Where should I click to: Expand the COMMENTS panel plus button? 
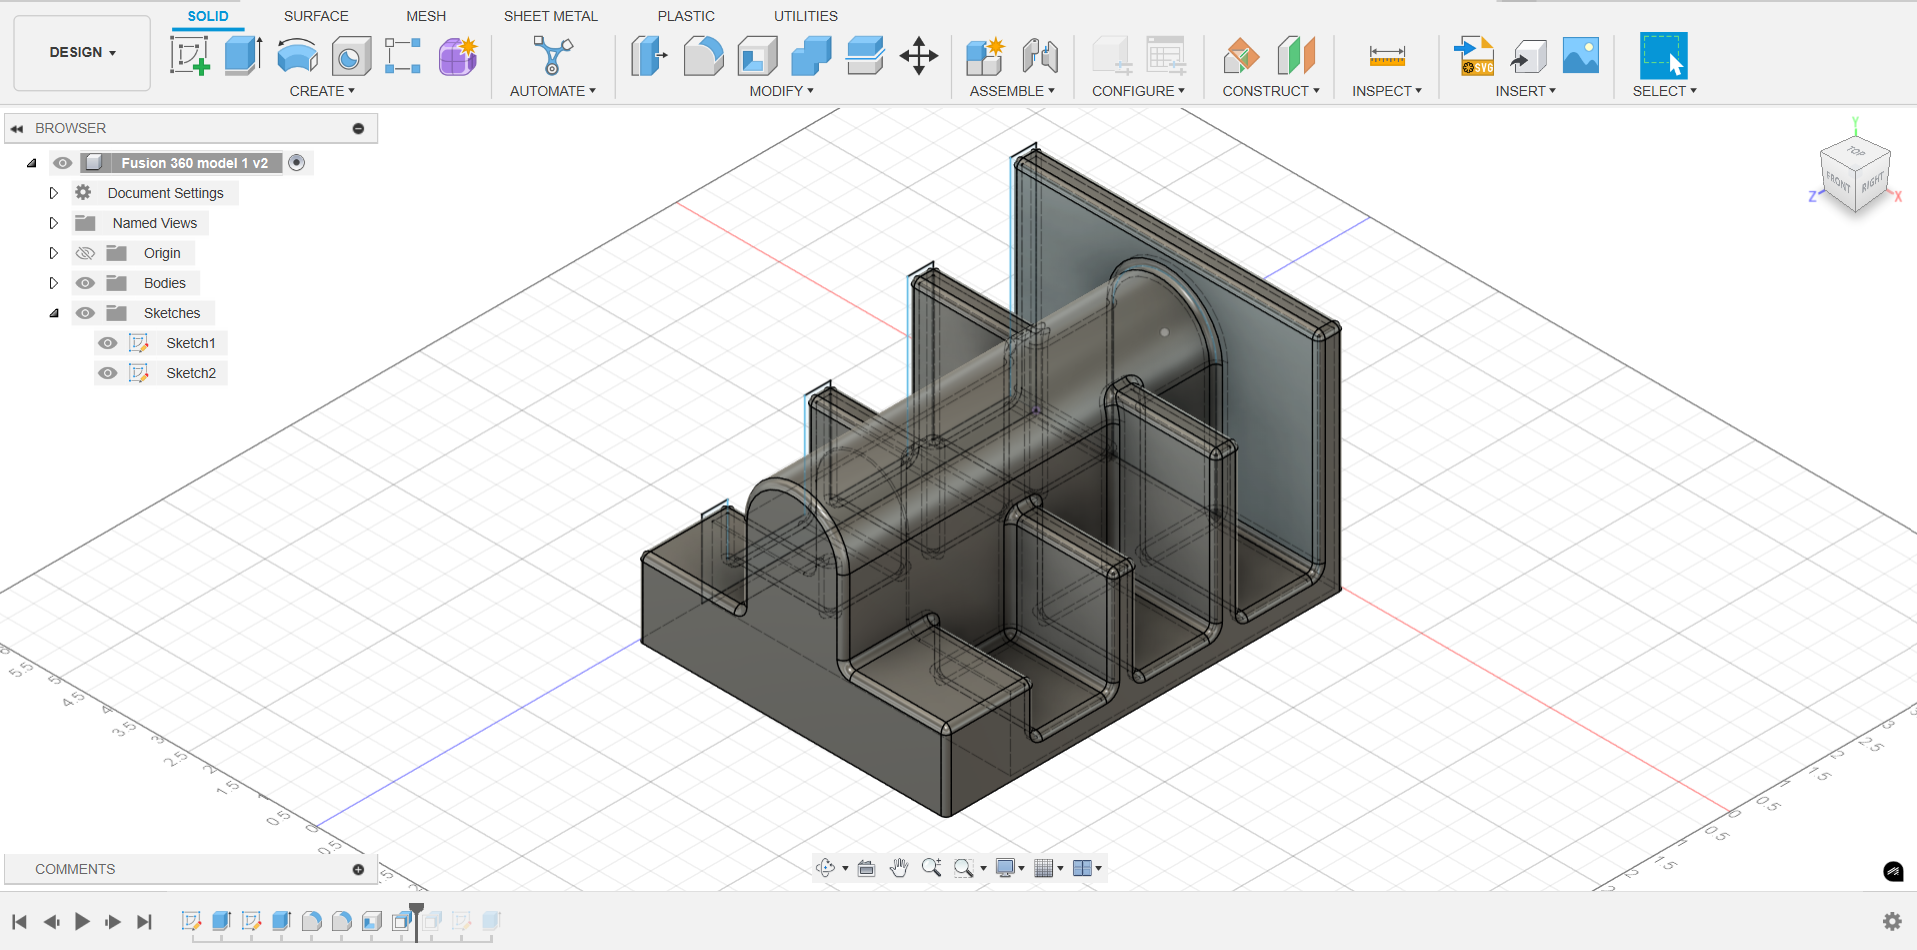coord(358,869)
